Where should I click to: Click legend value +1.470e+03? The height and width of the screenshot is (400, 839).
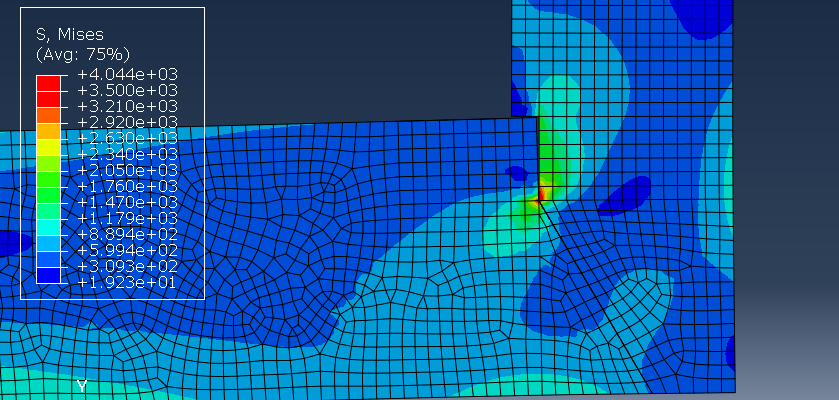[127, 202]
